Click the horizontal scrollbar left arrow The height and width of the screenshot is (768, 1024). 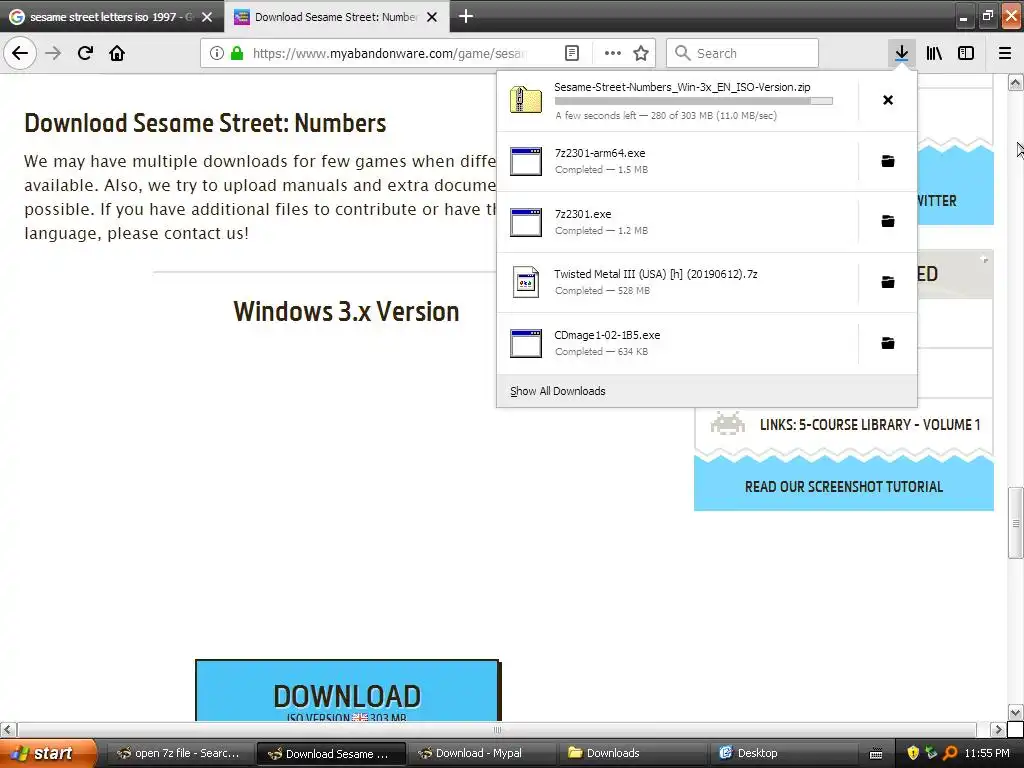click(x=8, y=729)
